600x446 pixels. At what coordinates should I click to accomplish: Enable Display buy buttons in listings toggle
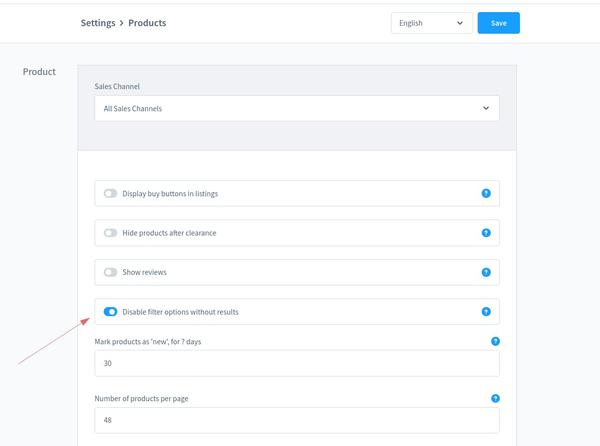pos(110,193)
